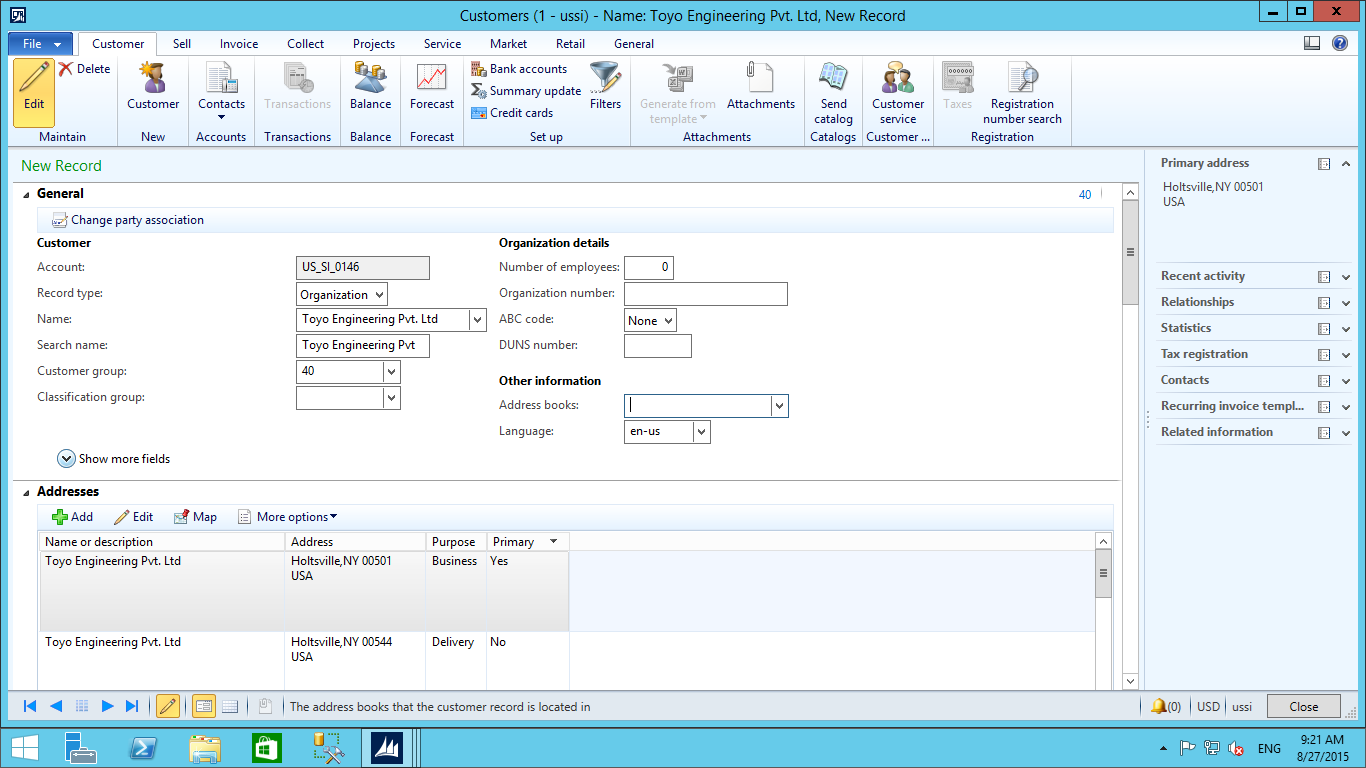
Task: Switch to the General tab
Action: [x=634, y=44]
